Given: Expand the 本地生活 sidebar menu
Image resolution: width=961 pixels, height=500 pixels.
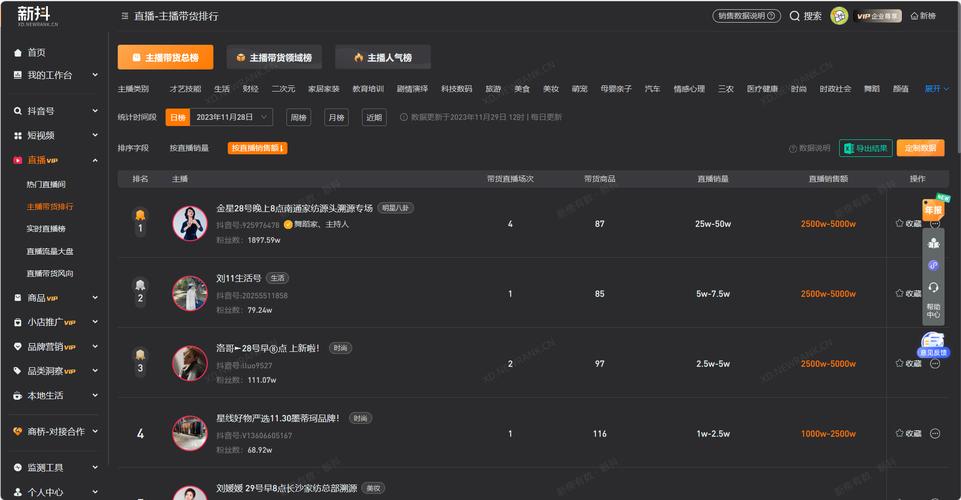Looking at the screenshot, I should (95, 395).
